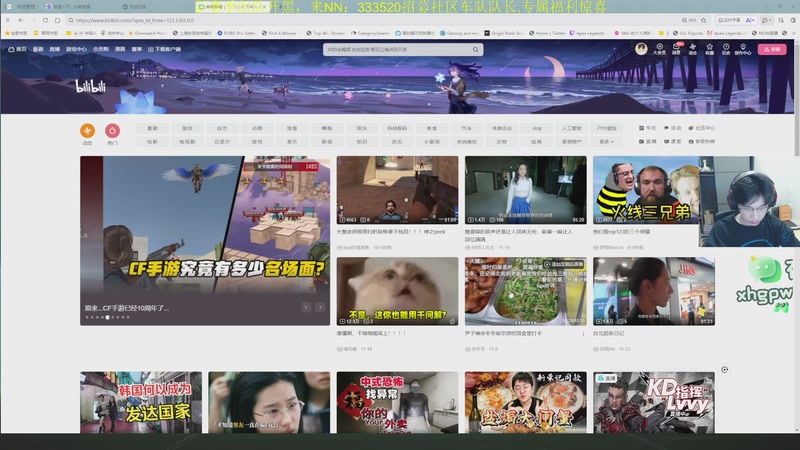800x450 pixels.
Task: Click the 新歌热榜 icon link
Action: coord(702,141)
